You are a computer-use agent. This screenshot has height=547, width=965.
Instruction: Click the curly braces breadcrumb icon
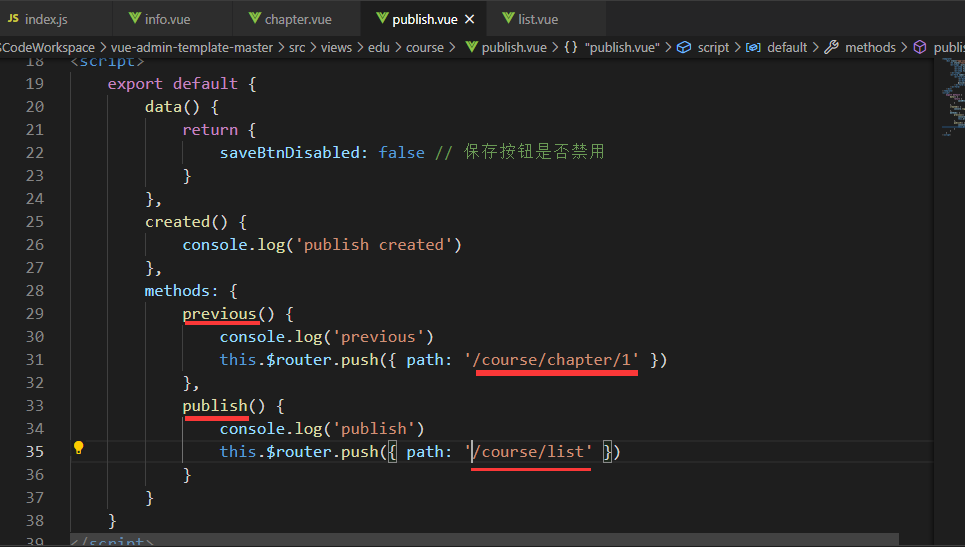(x=571, y=47)
